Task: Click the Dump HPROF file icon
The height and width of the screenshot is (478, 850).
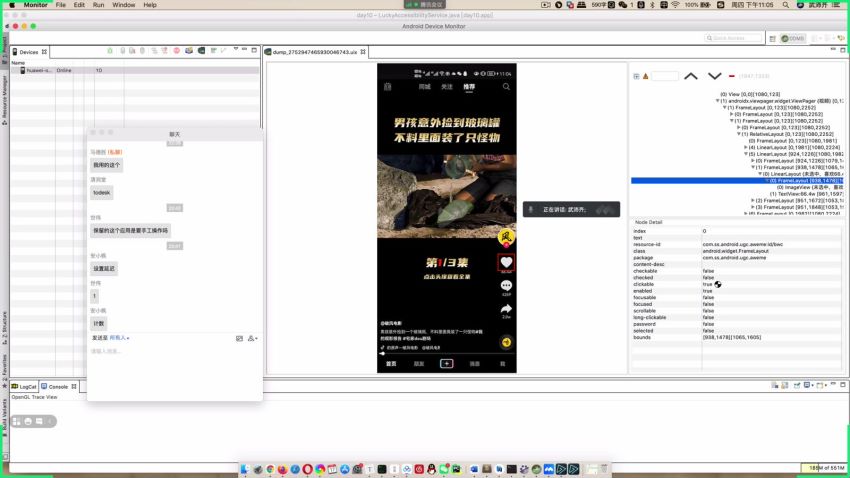Action: (x=132, y=51)
